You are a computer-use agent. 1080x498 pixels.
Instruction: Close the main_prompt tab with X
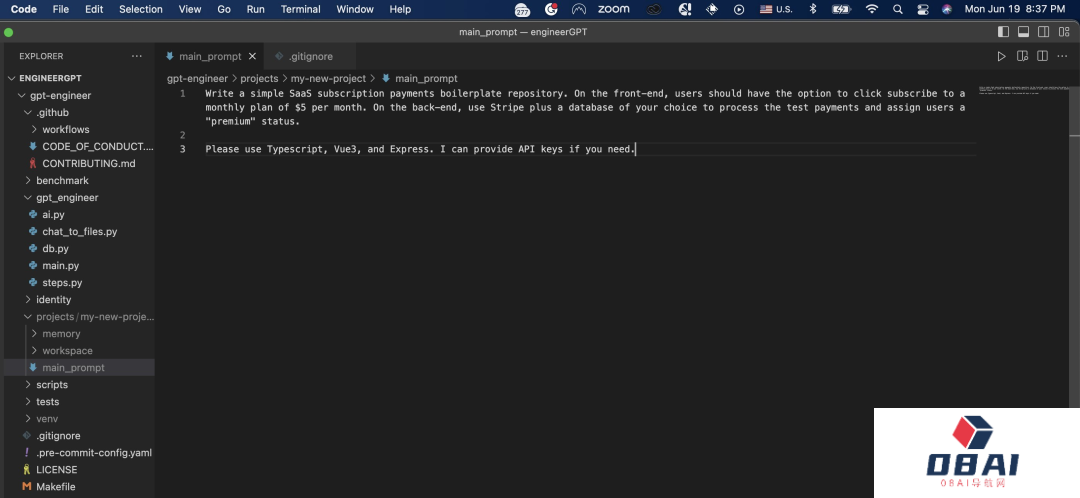coord(250,57)
